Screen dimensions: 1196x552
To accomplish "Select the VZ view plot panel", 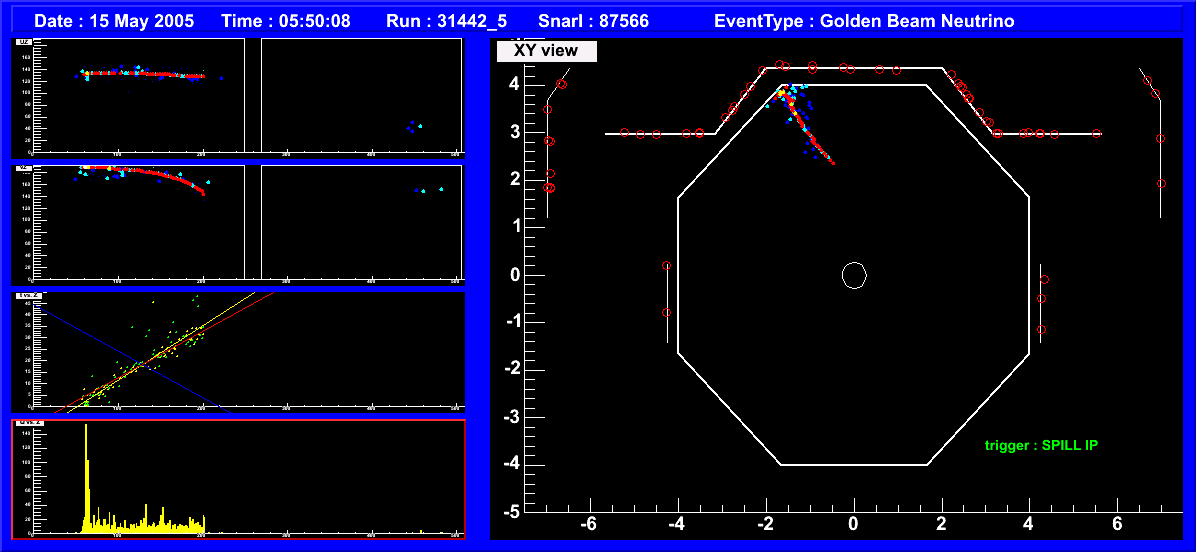I will 238,224.
